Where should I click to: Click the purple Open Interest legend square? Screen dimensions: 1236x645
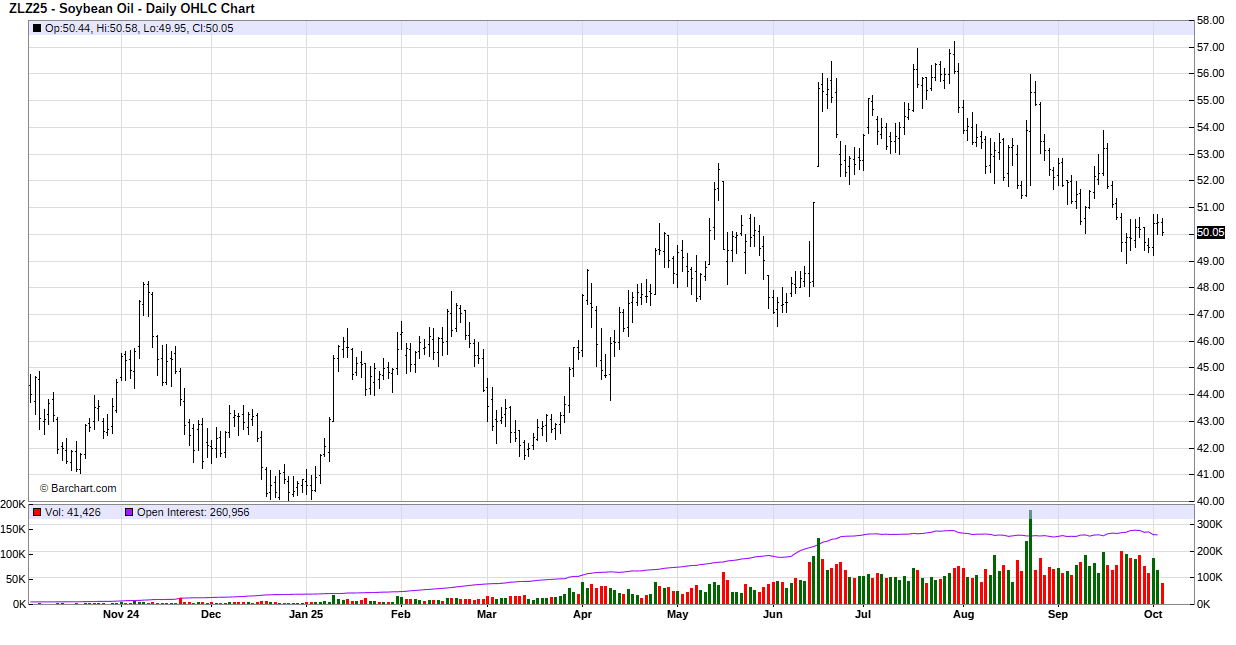[x=129, y=512]
